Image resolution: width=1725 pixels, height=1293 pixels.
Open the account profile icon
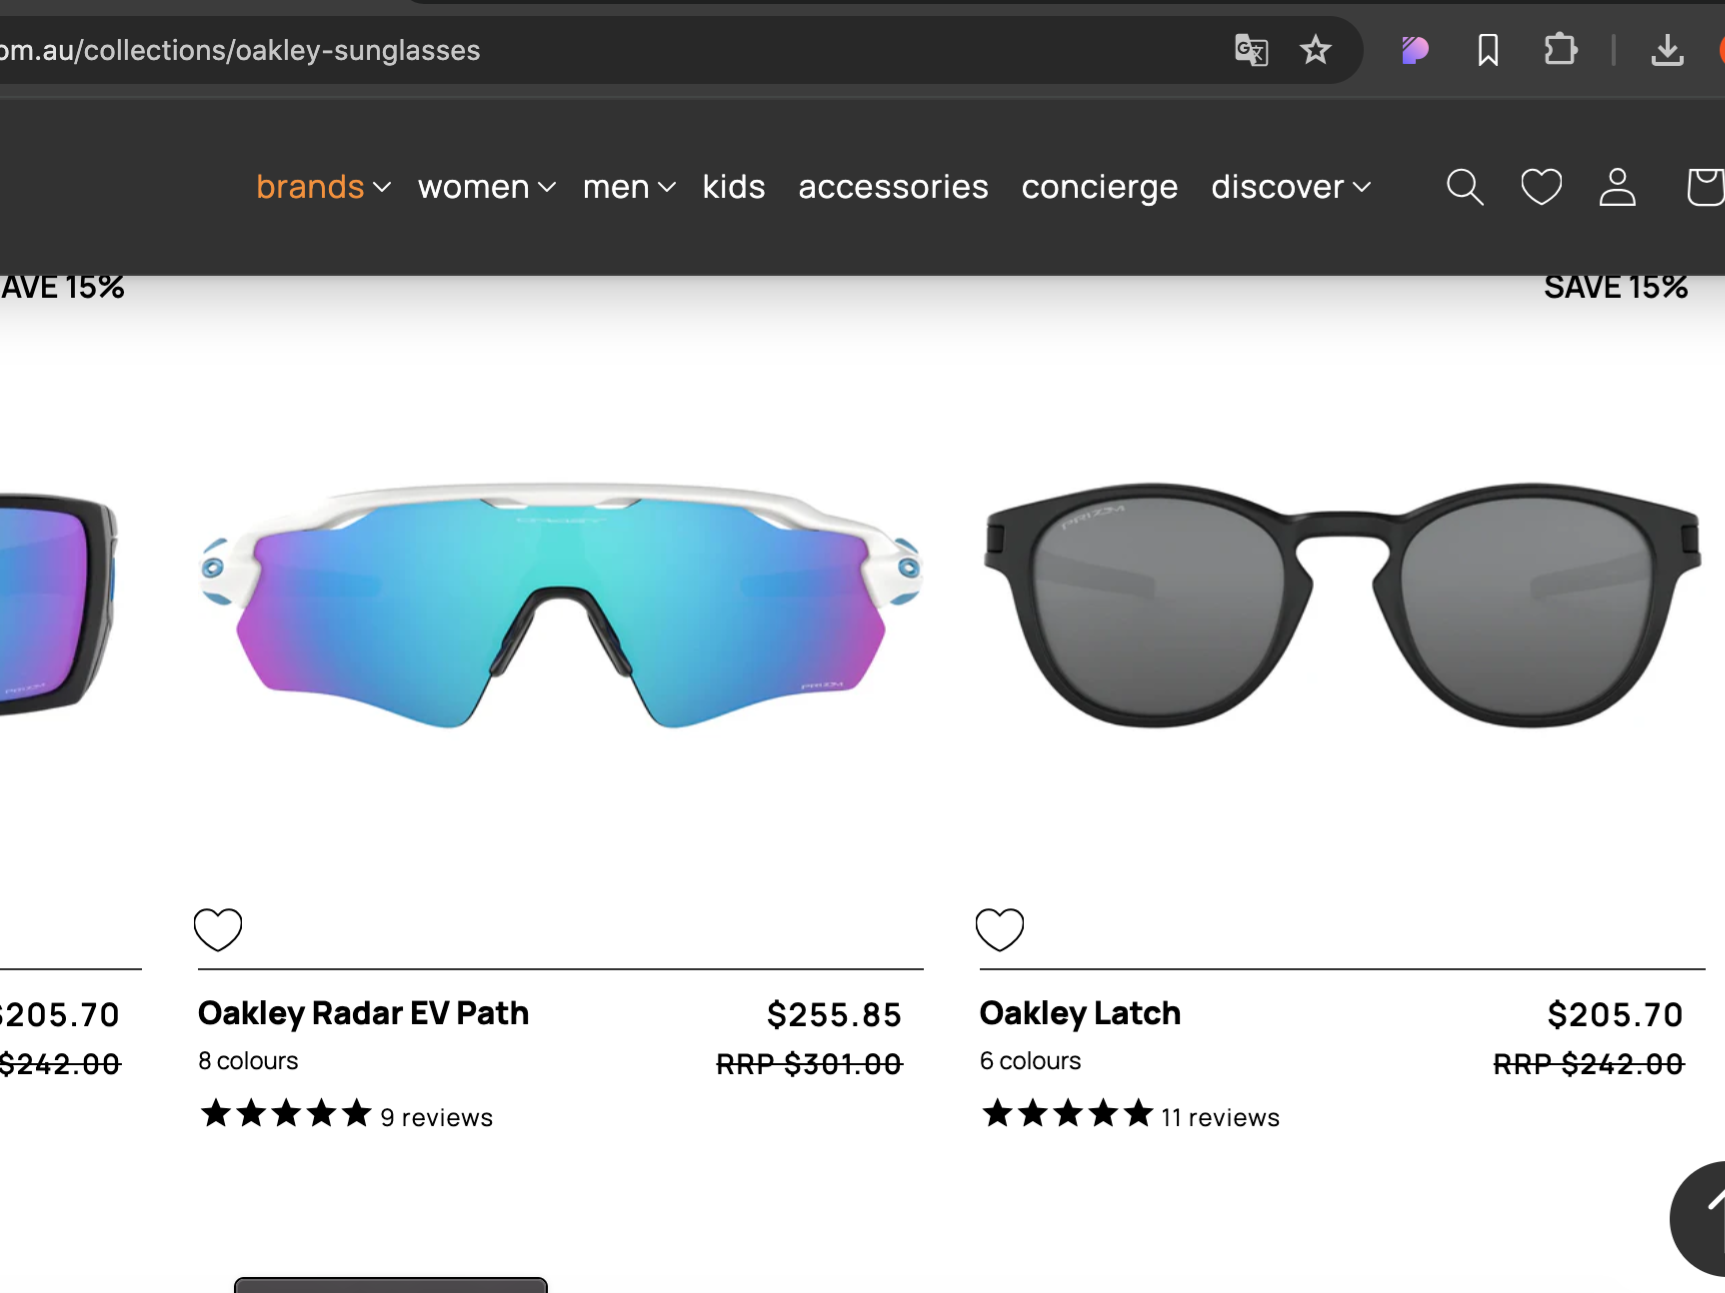pyautogui.click(x=1617, y=187)
